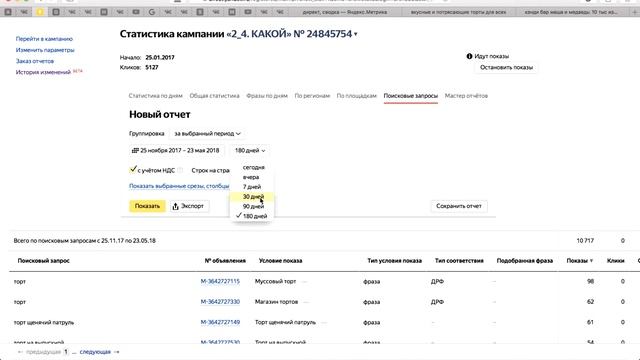Click the Муссовый торт condition cell
The width and height of the screenshot is (640, 360).
pyautogui.click(x=276, y=282)
